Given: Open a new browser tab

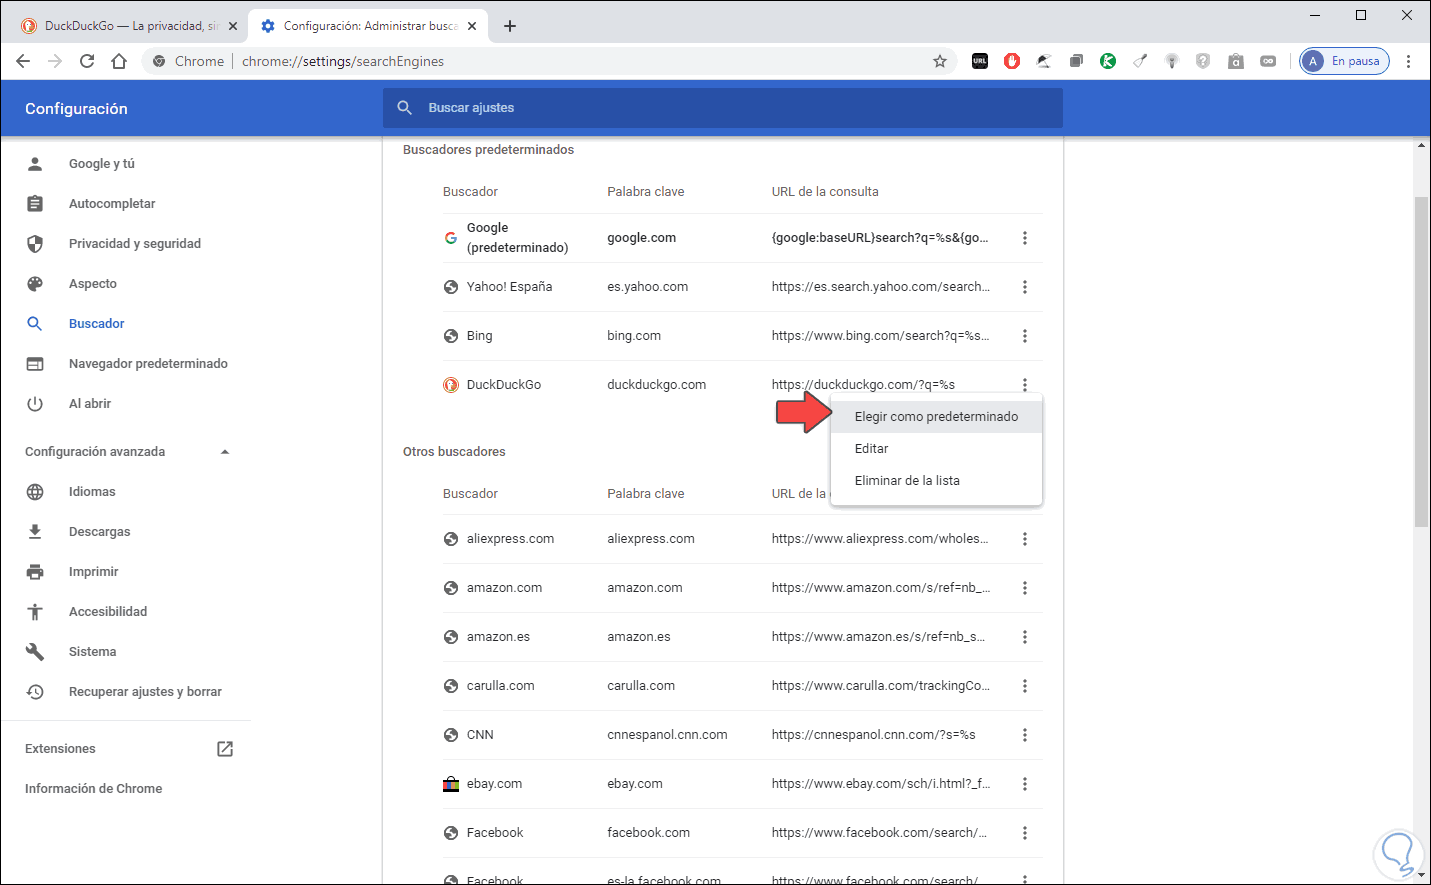Looking at the screenshot, I should [x=510, y=26].
